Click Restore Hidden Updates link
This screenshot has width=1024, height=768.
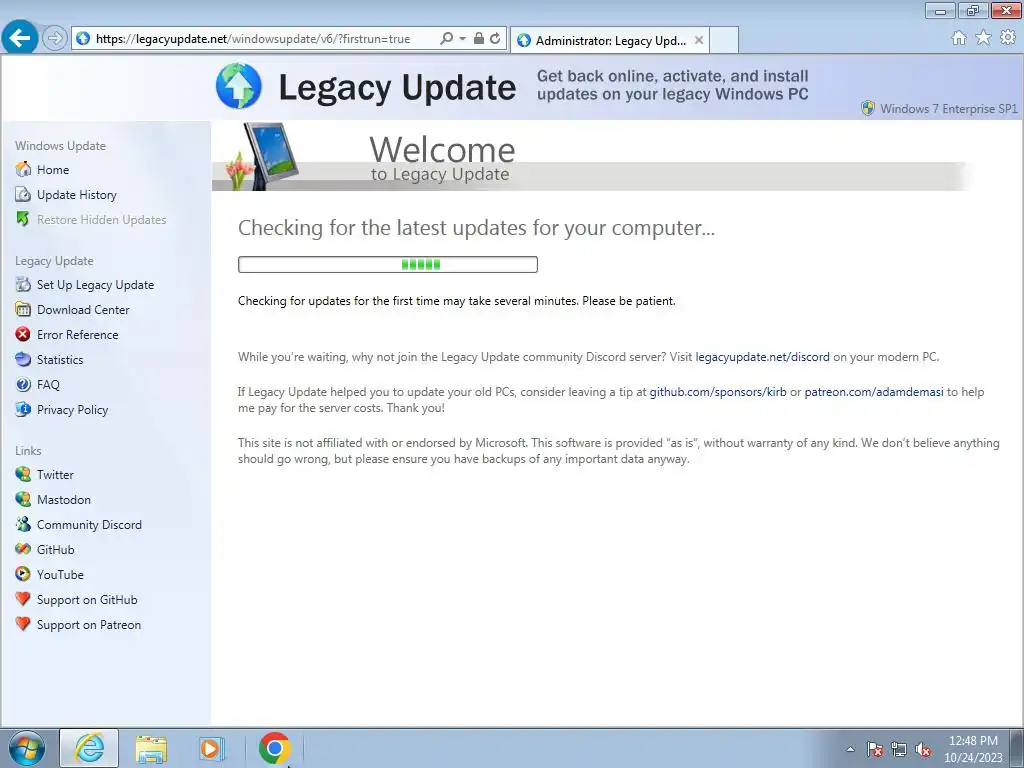pyautogui.click(x=101, y=219)
